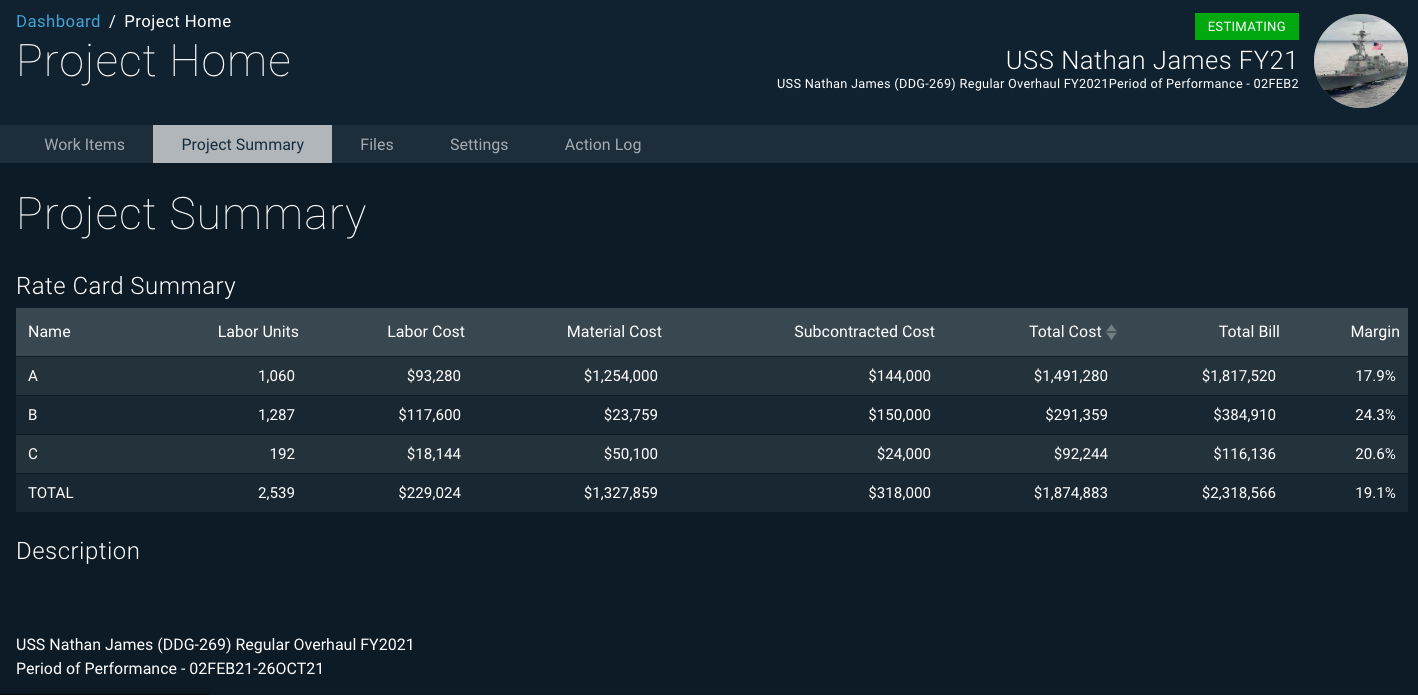Select the Project Summary tab

point(242,144)
